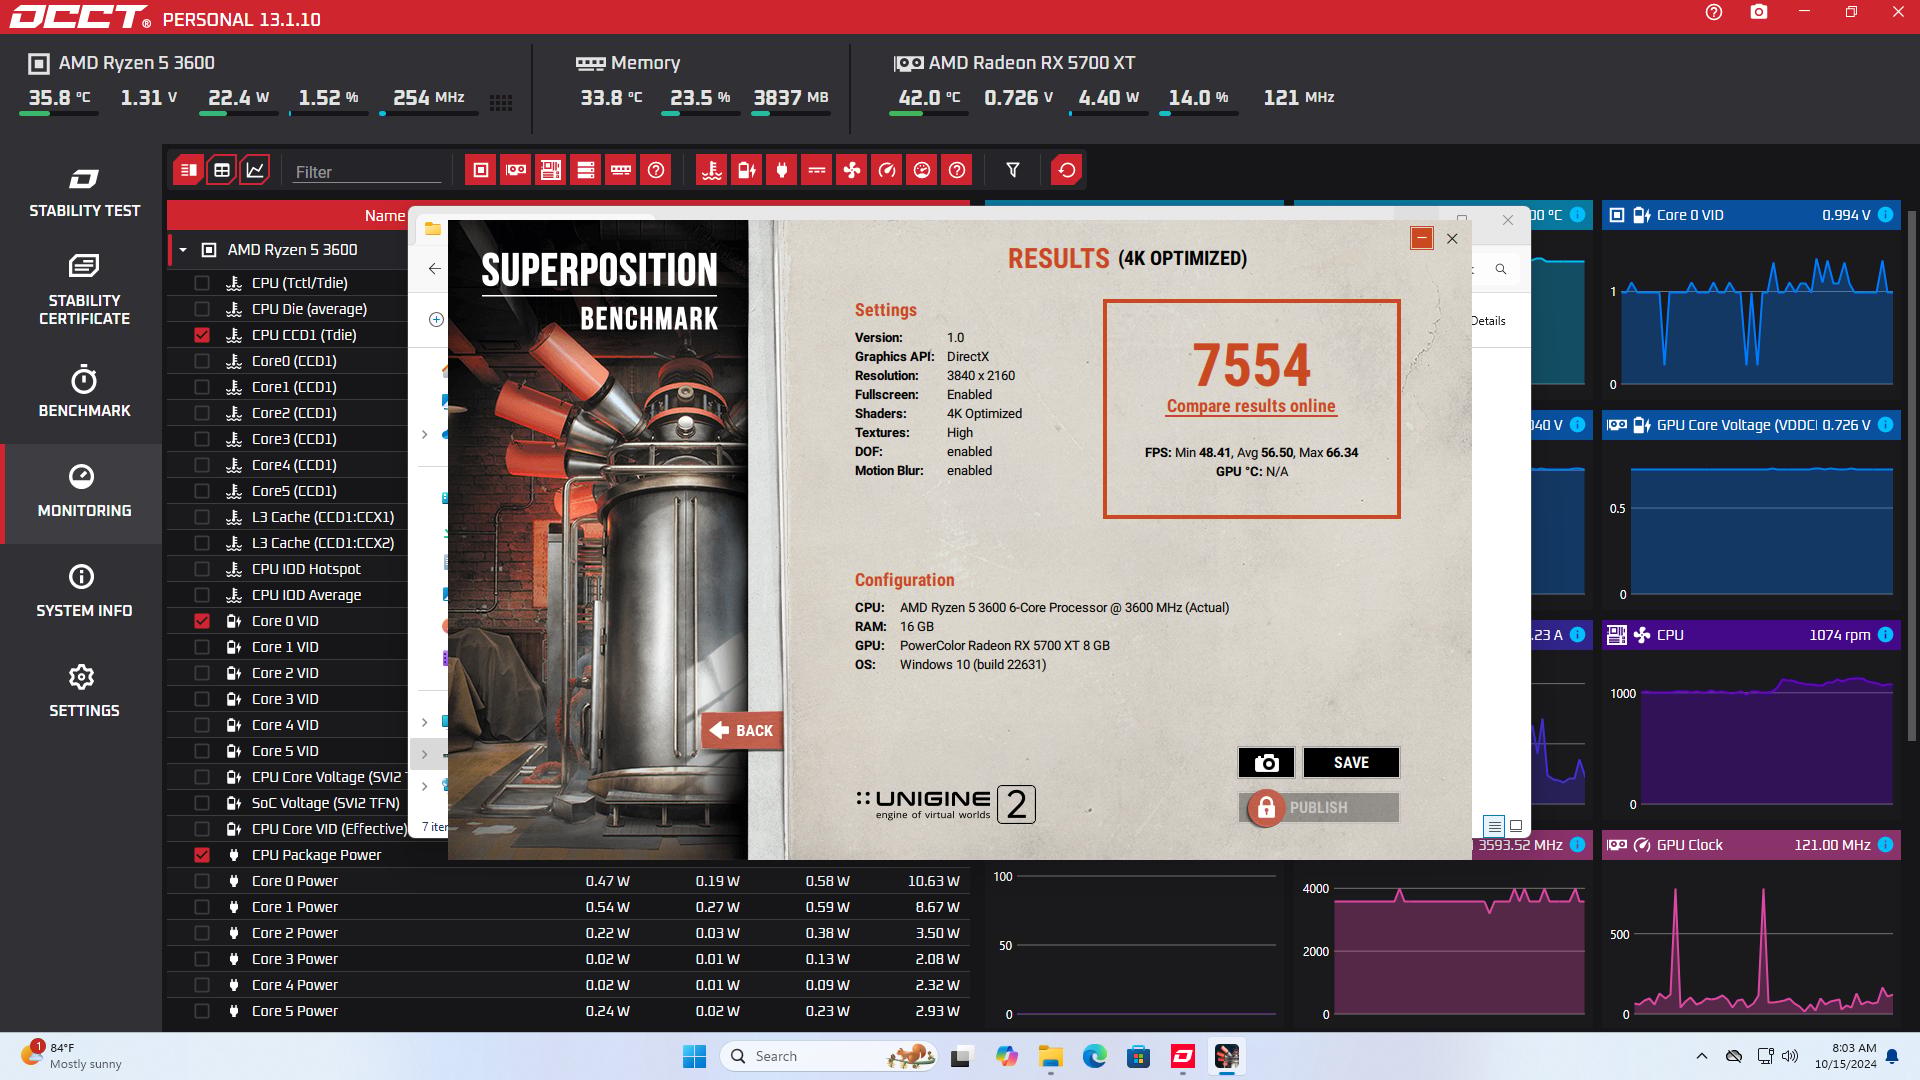Toggle the usage load dial filter

[x=922, y=170]
